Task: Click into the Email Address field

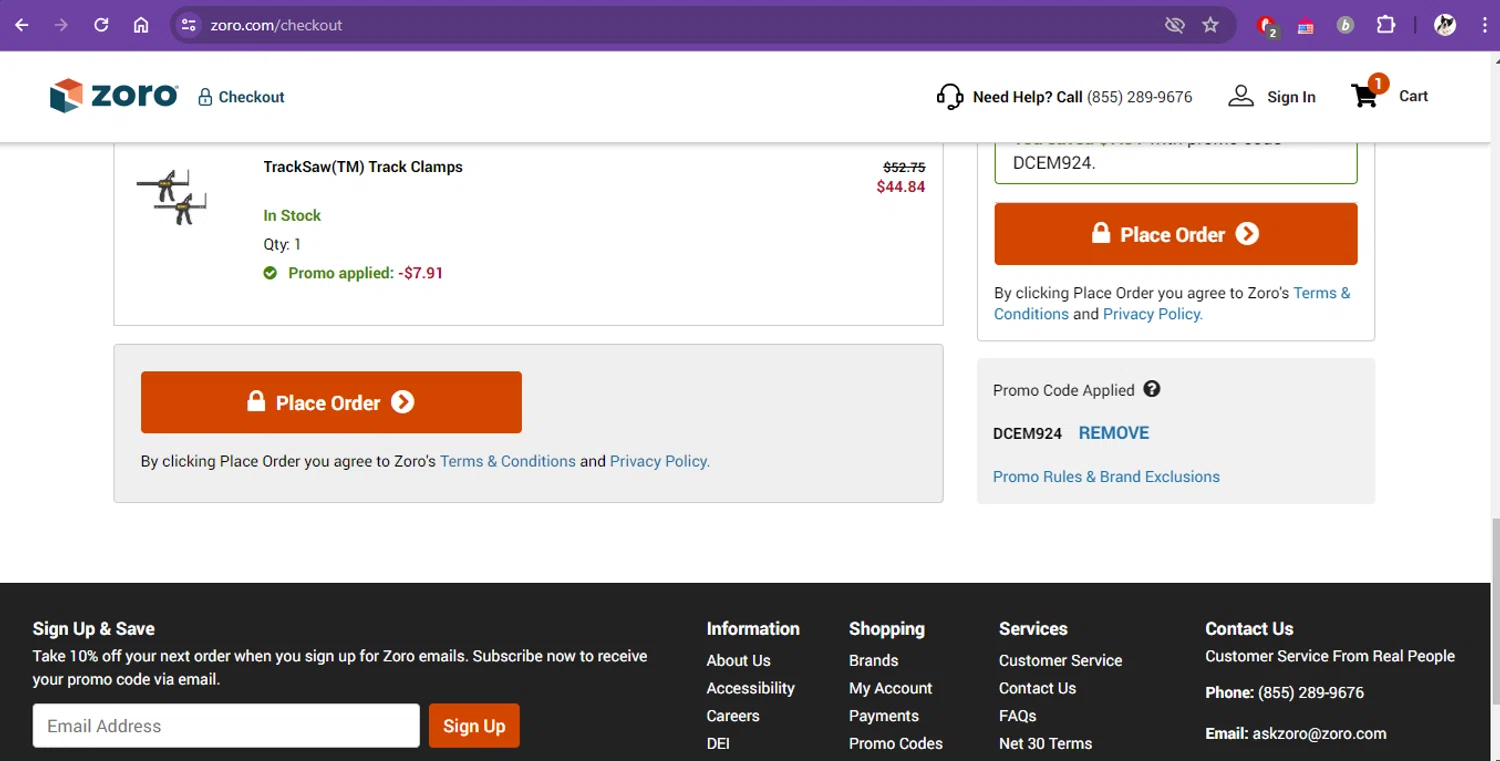Action: point(226,726)
